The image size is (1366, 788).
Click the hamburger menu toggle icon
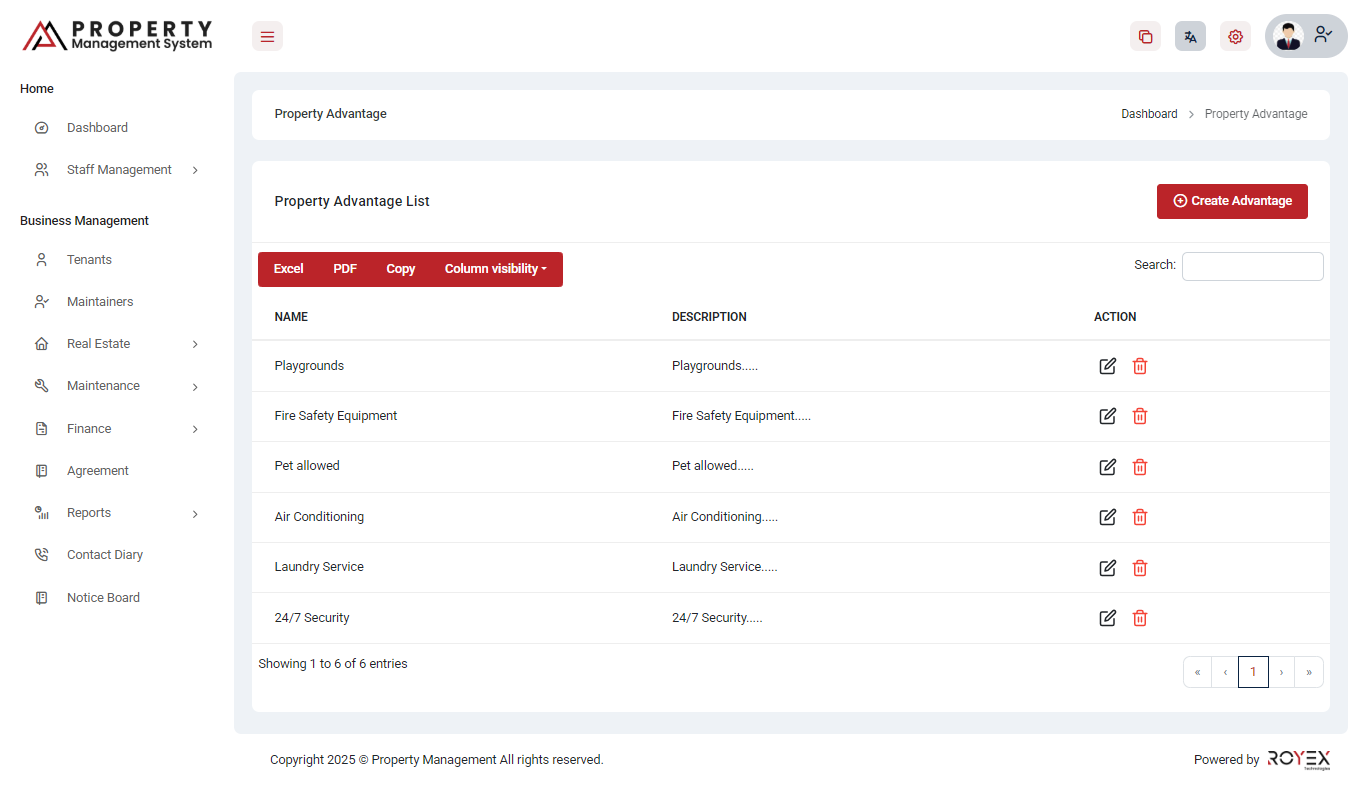click(267, 37)
